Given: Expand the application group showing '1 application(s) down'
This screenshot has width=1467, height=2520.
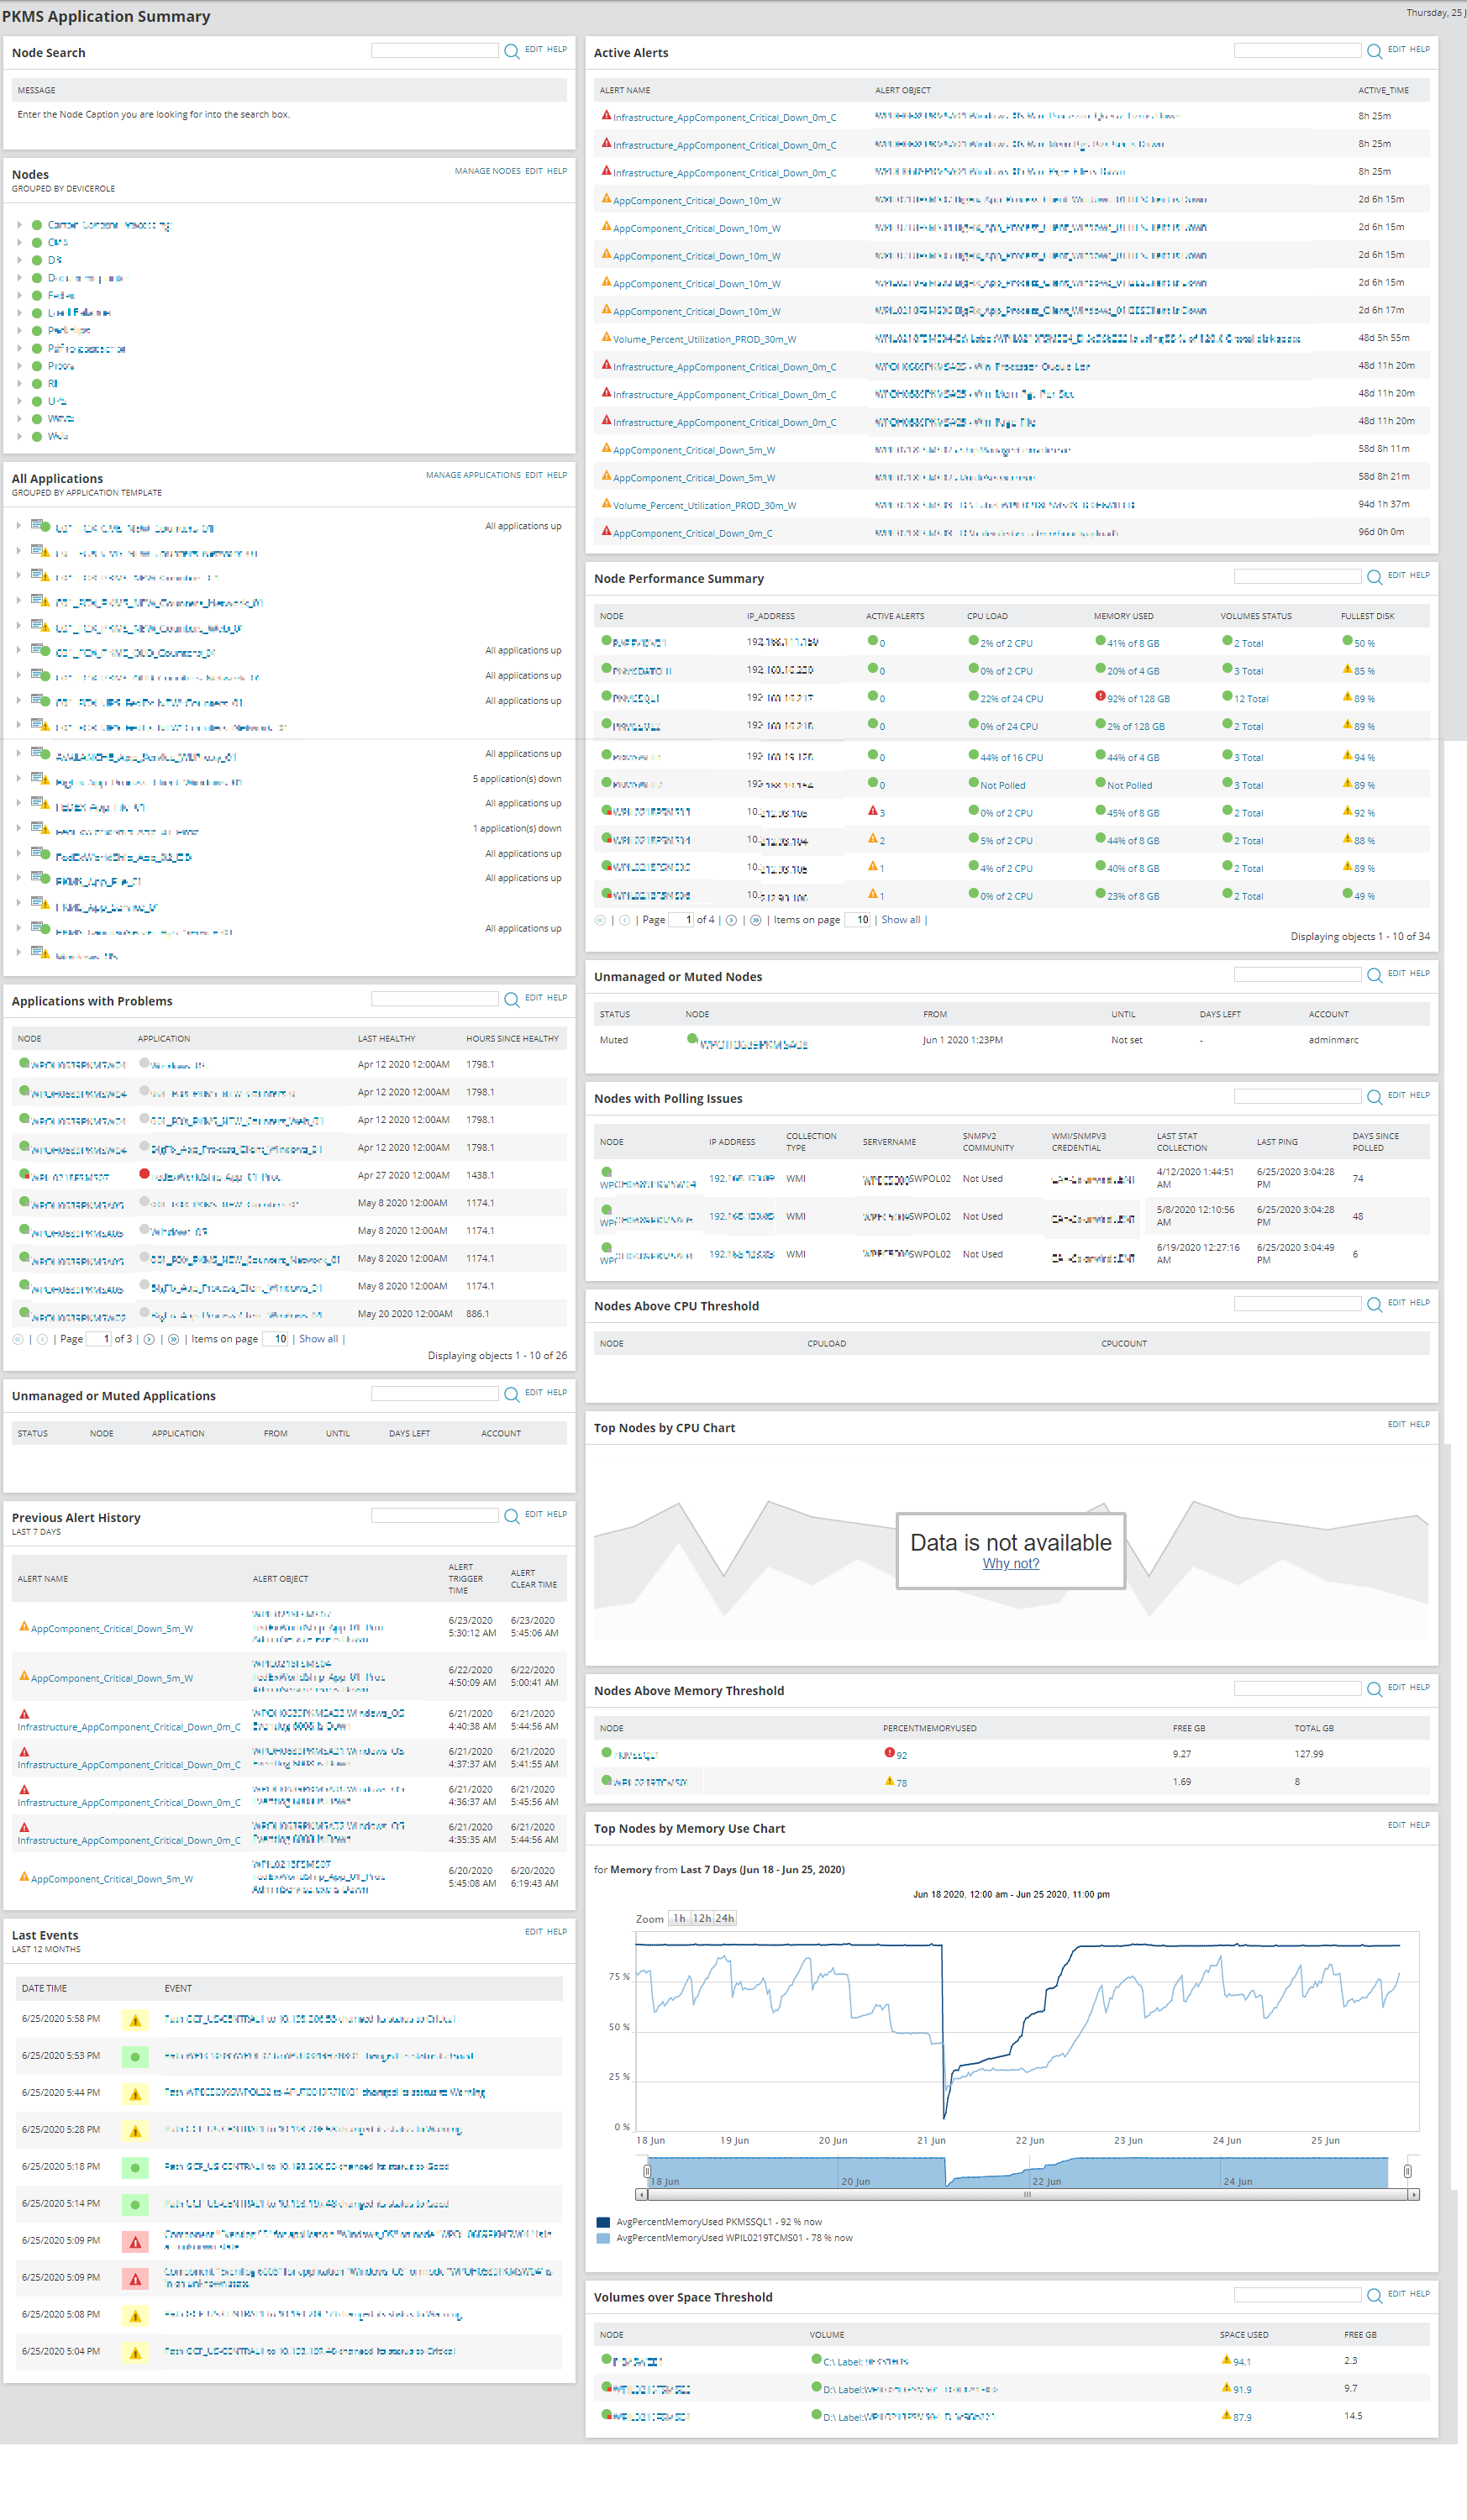Looking at the screenshot, I should click(19, 829).
